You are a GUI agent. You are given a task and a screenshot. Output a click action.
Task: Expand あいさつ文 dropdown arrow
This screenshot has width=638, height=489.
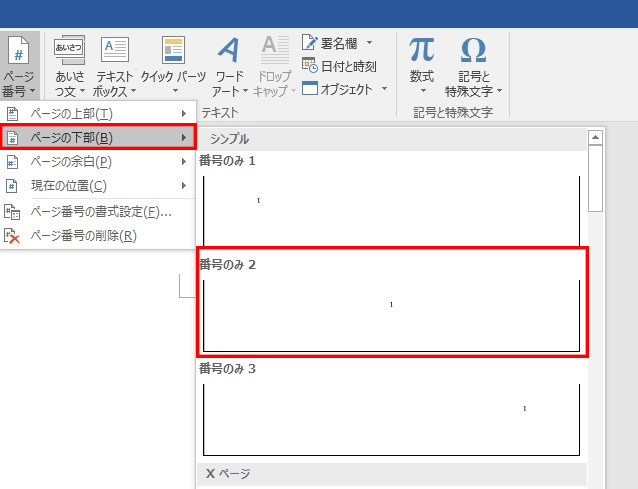click(82, 90)
